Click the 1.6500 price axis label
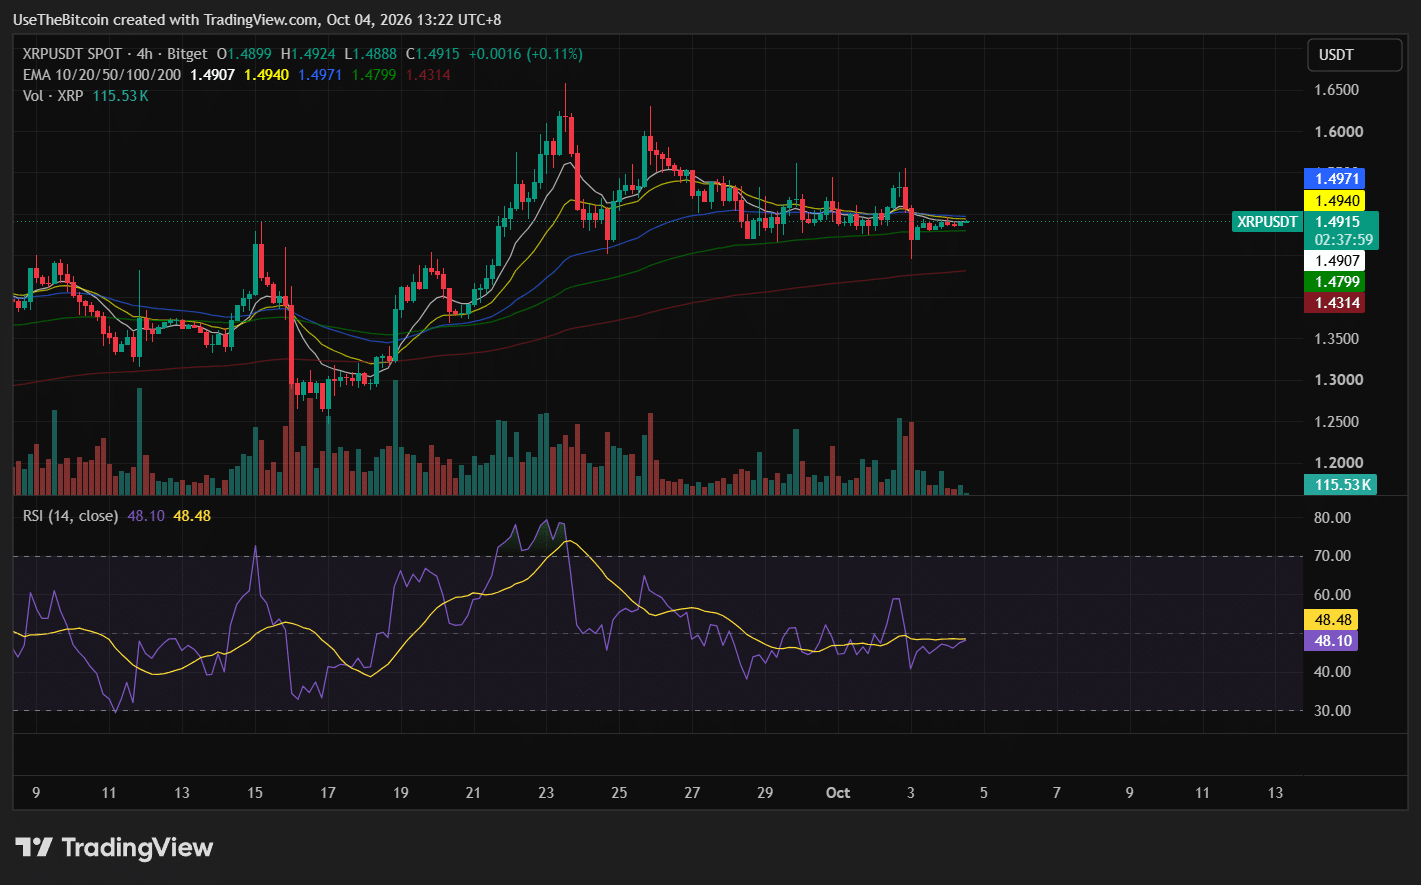 click(x=1337, y=90)
